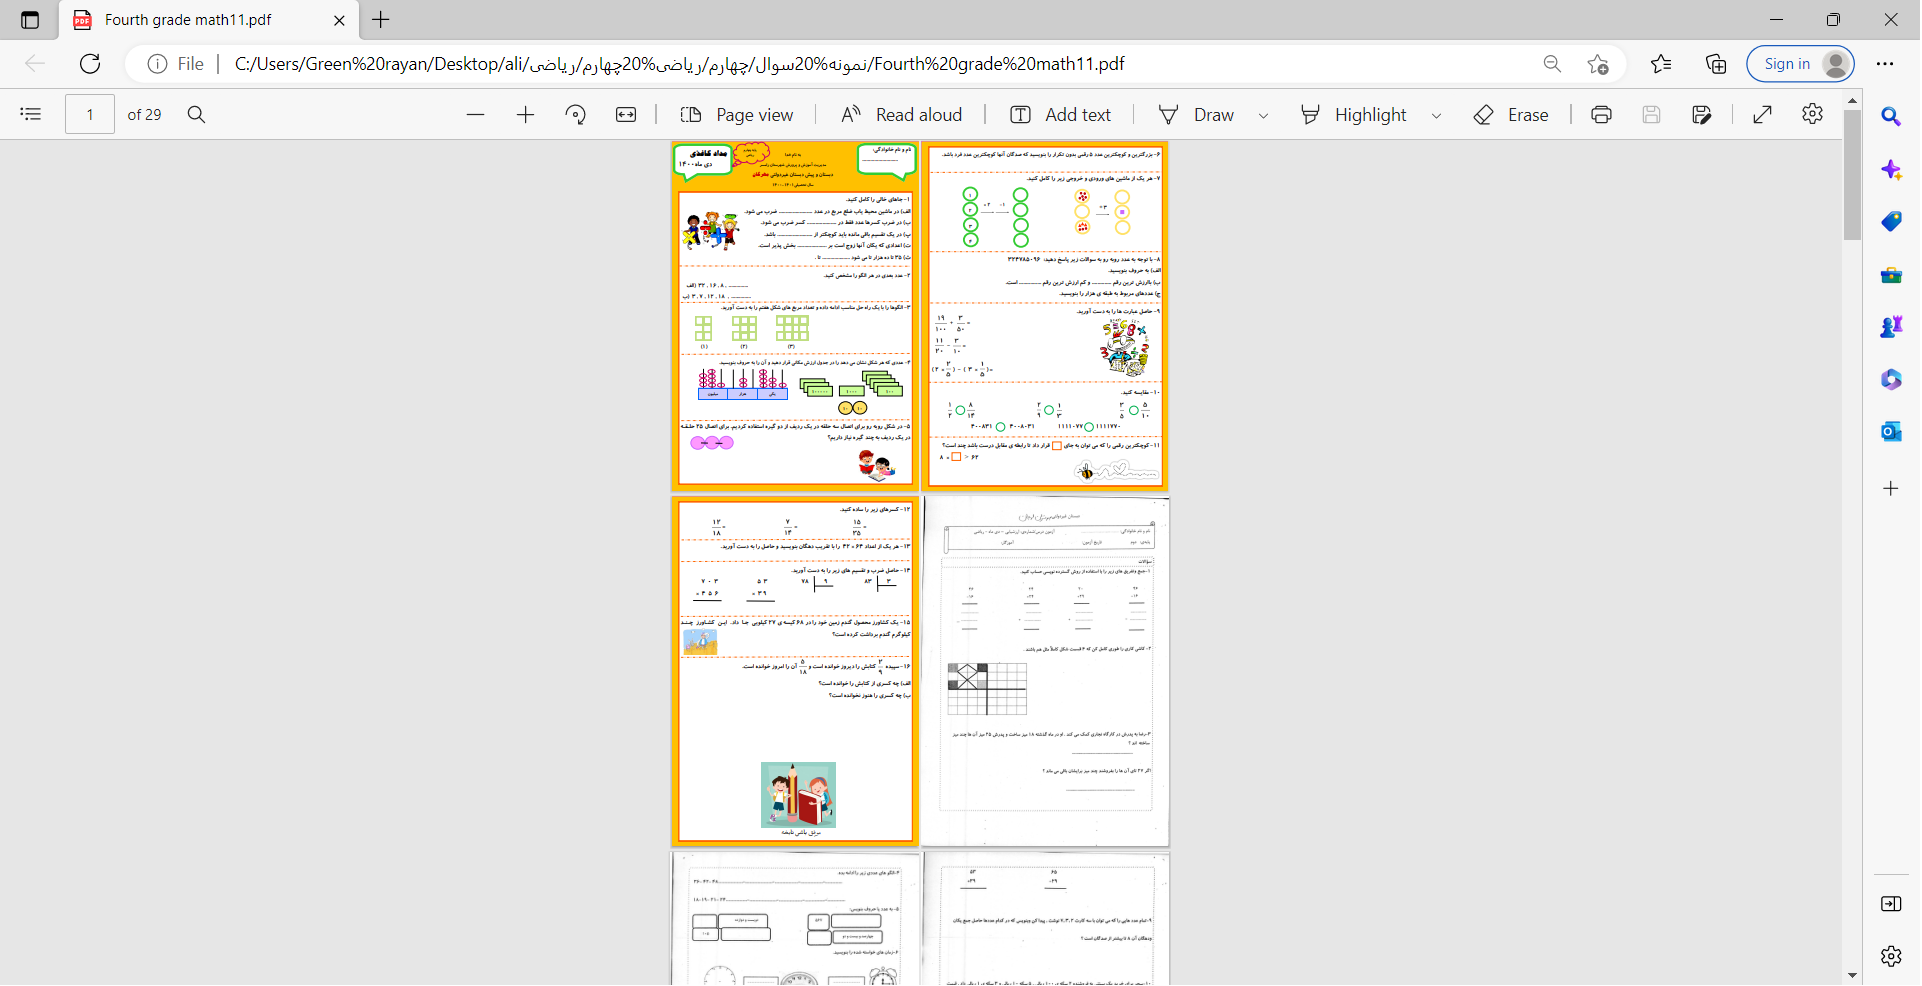The width and height of the screenshot is (1922, 986).
Task: Open the sidebar Search icon
Action: click(1890, 117)
